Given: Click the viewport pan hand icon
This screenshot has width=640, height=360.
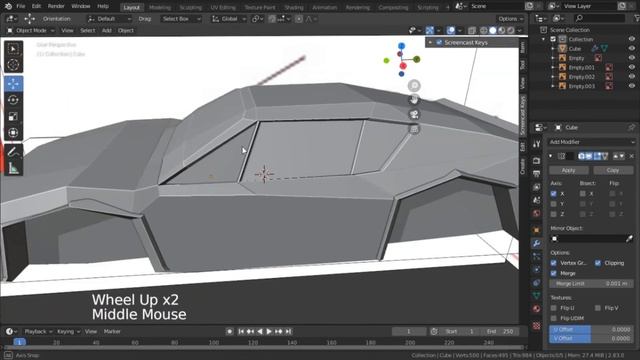Looking at the screenshot, I should click(x=414, y=100).
